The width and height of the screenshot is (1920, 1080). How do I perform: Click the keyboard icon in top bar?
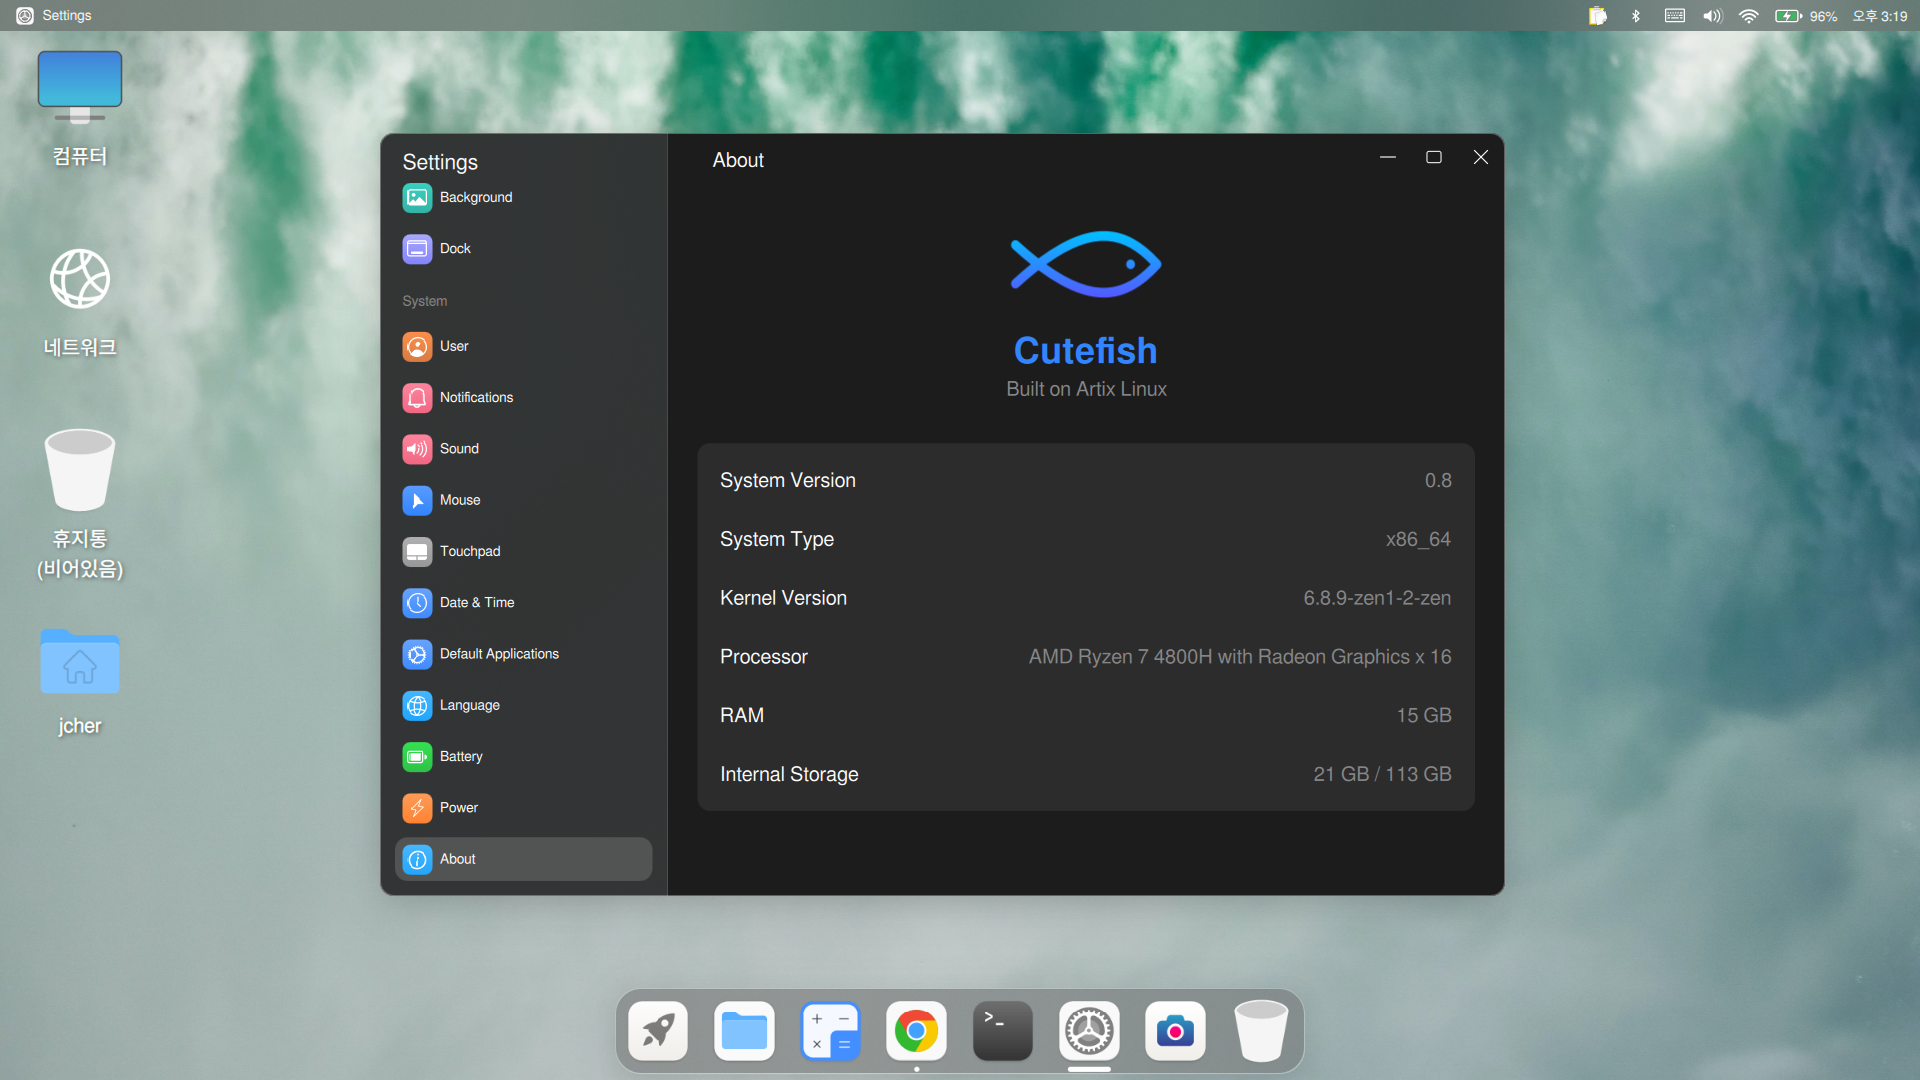(1675, 16)
